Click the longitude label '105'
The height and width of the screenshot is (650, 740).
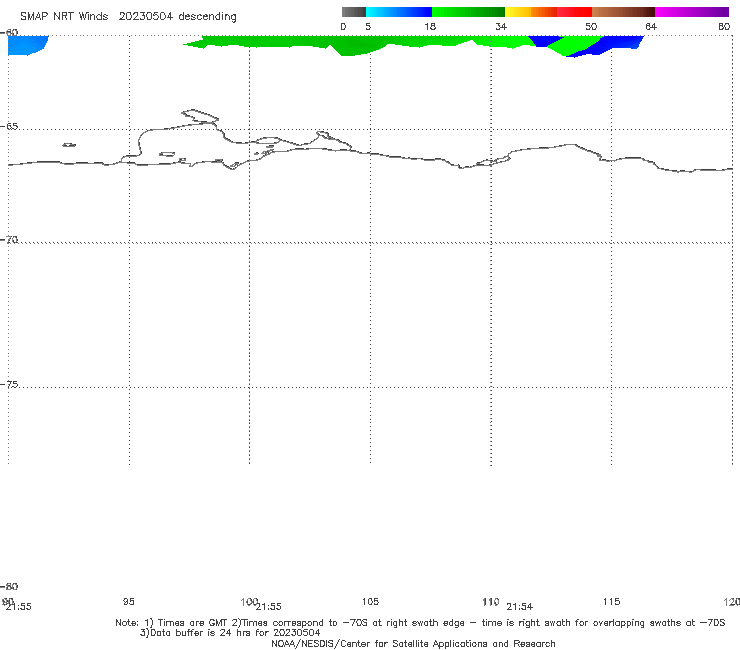(370, 601)
